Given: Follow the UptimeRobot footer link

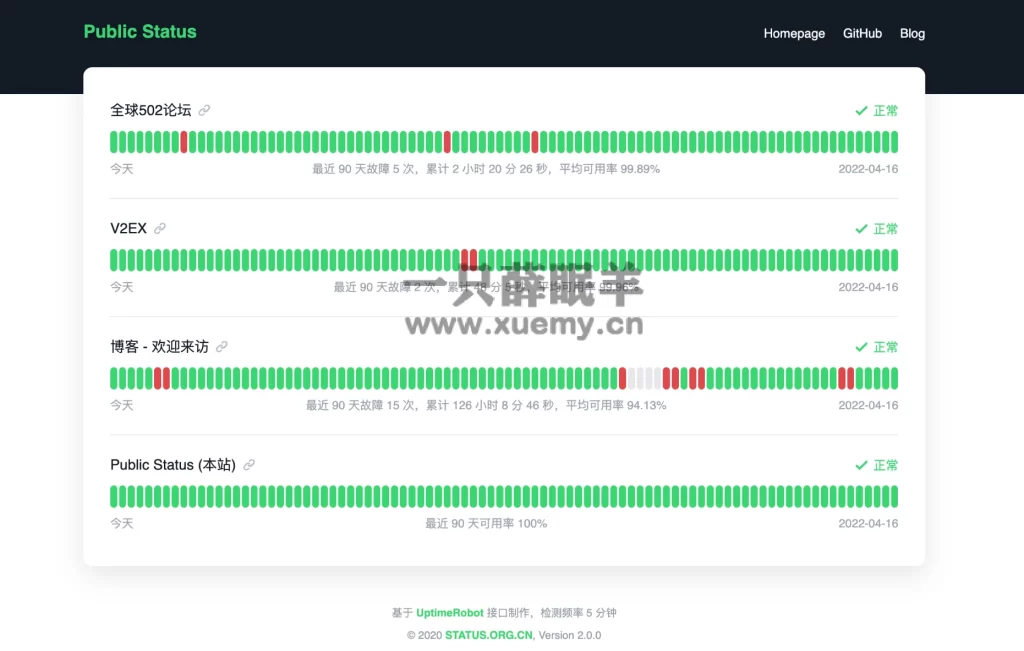Looking at the screenshot, I should (449, 612).
